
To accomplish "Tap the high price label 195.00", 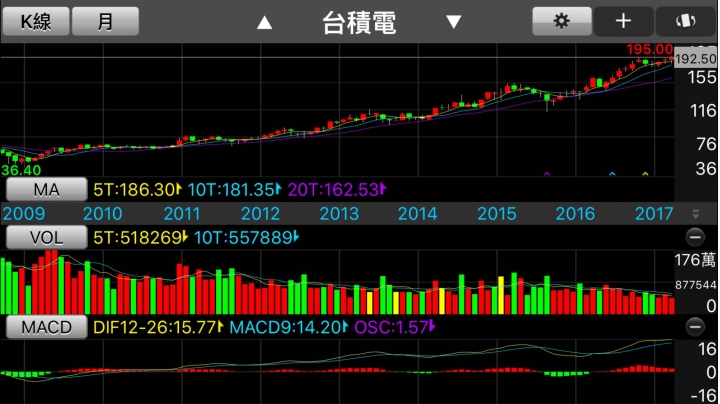I will coord(649,49).
